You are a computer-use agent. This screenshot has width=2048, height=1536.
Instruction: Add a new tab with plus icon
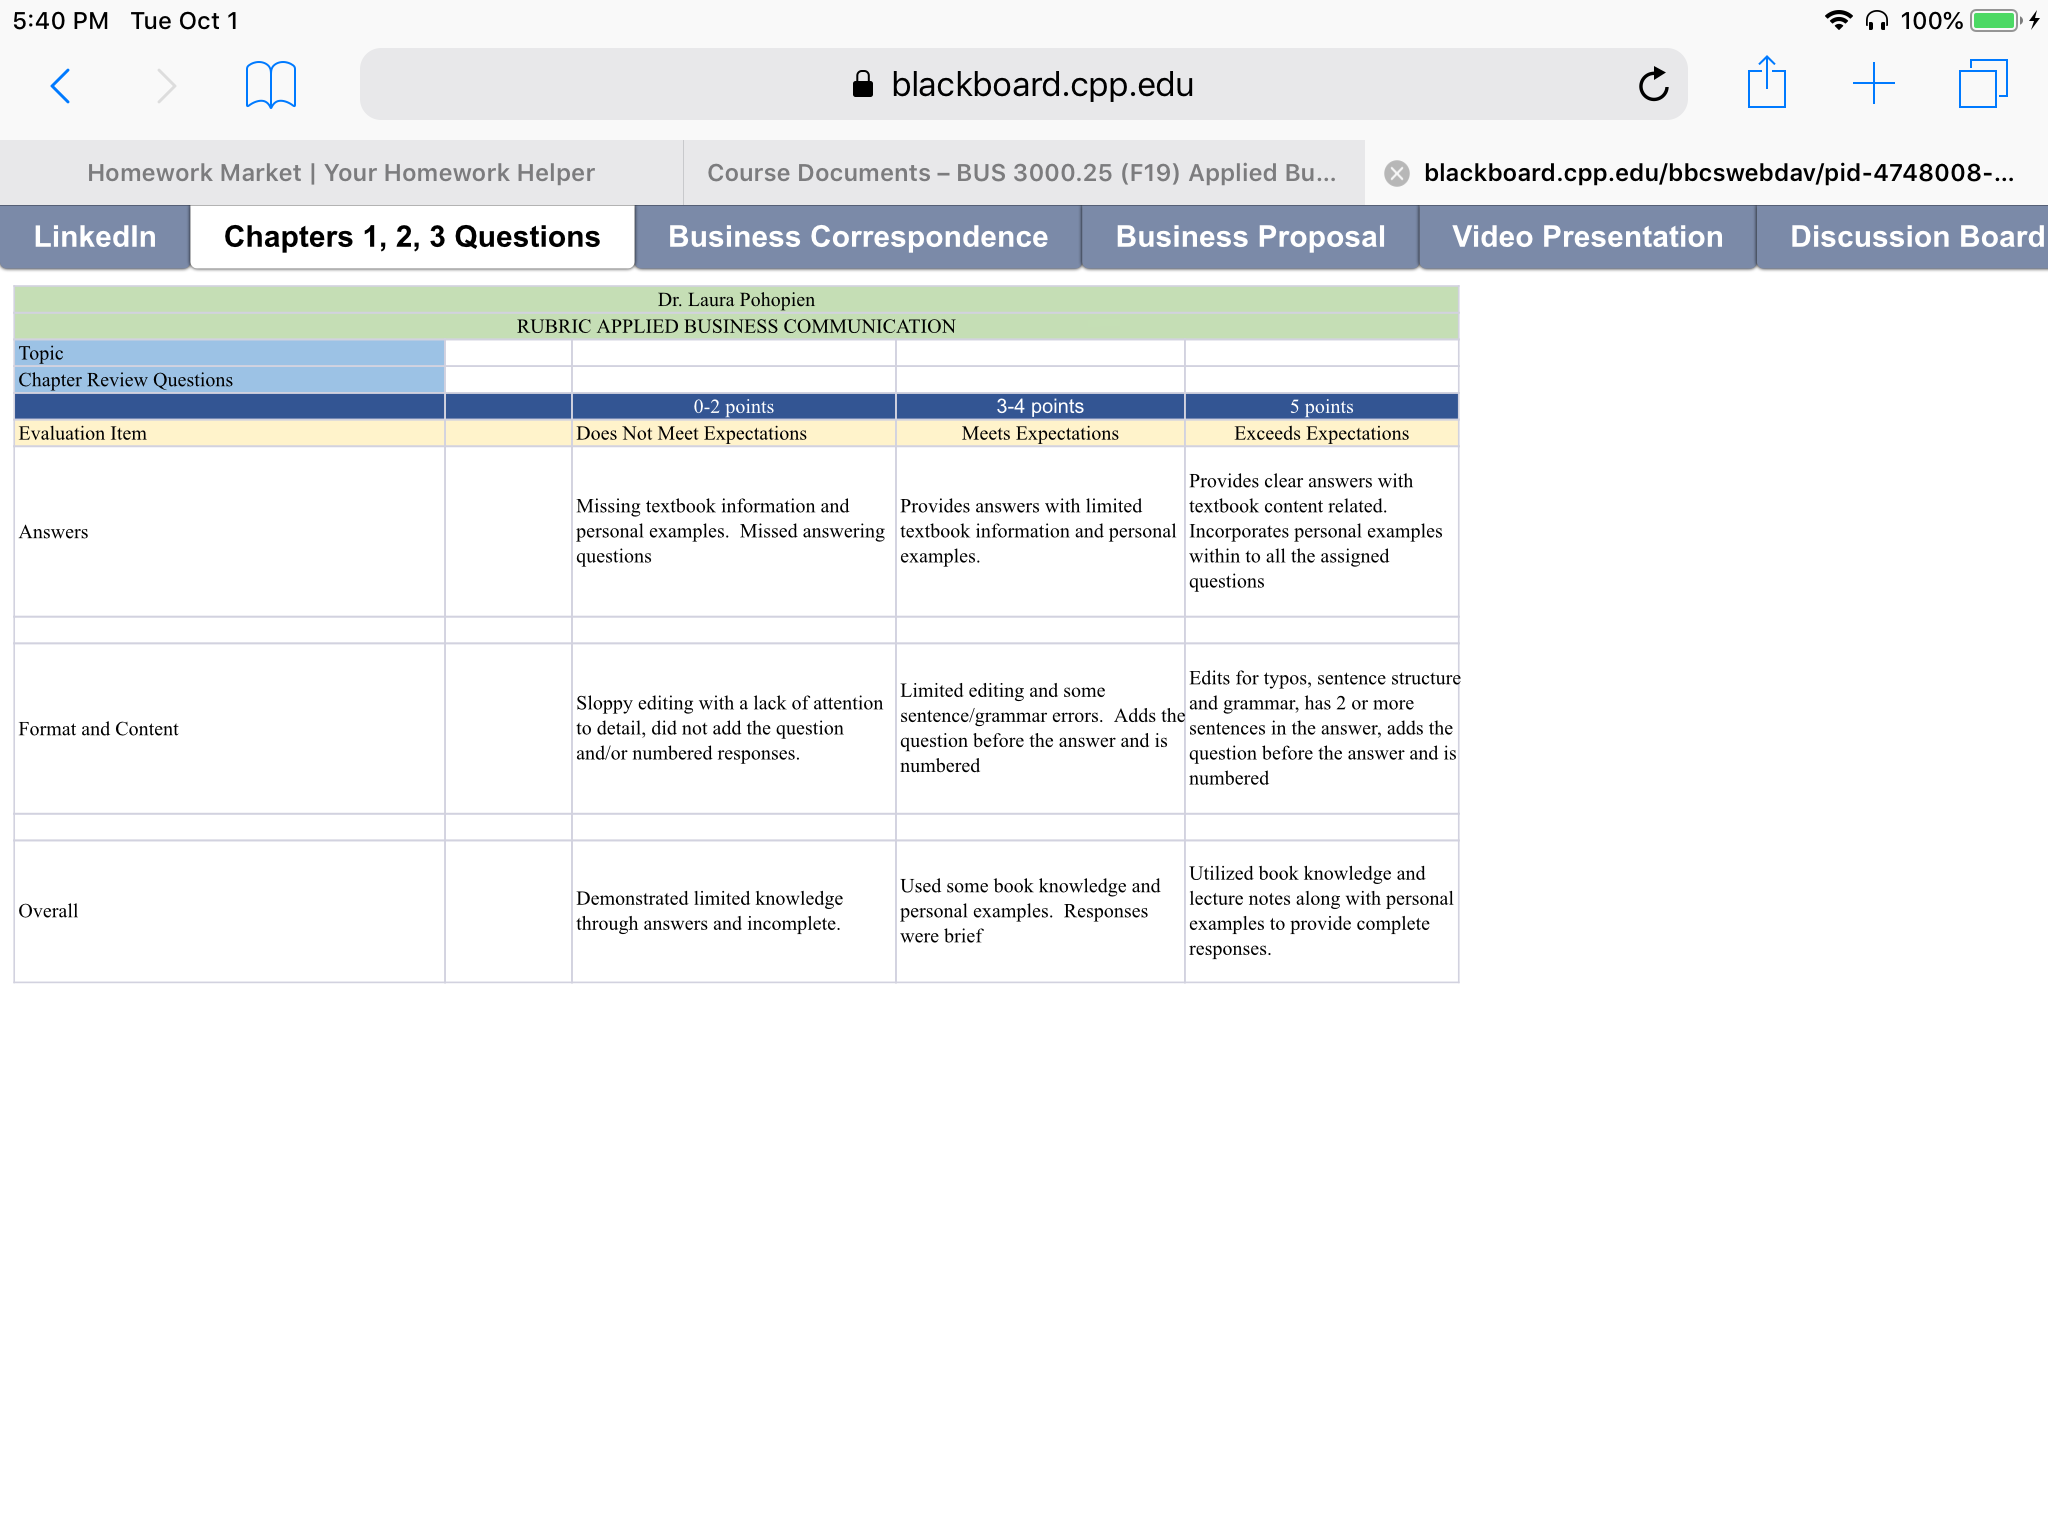point(1874,84)
